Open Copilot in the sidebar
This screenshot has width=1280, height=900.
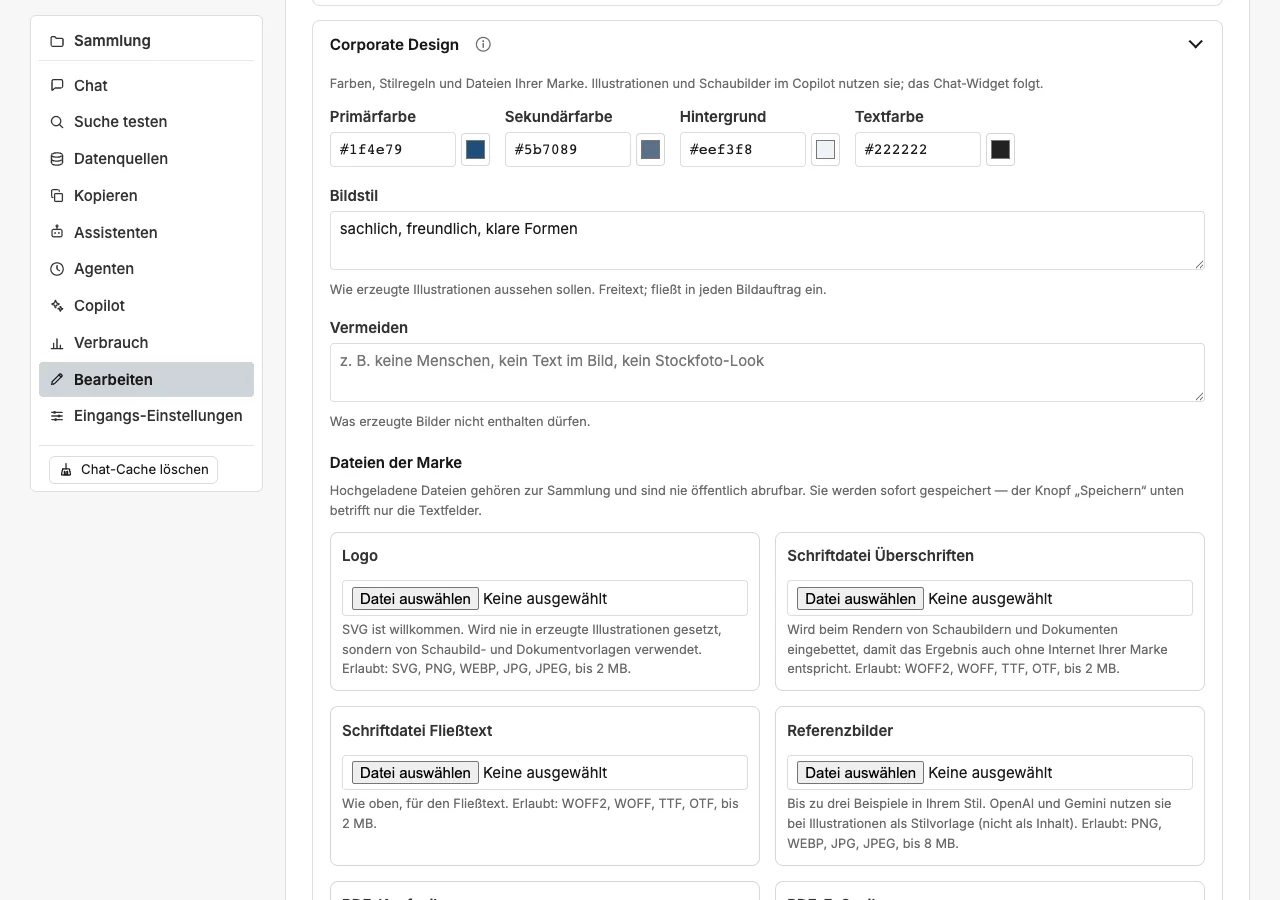point(146,306)
